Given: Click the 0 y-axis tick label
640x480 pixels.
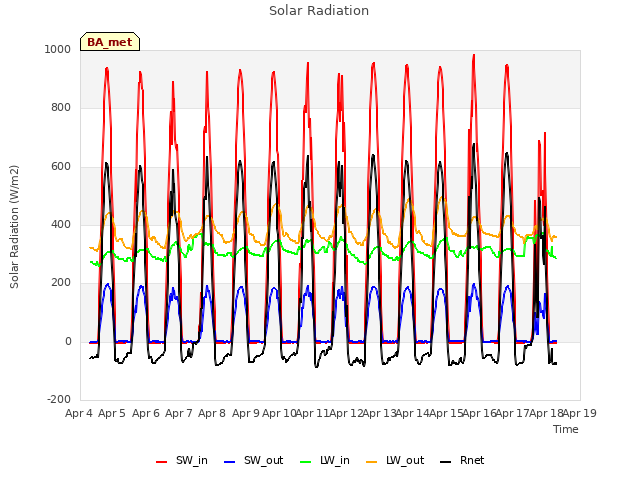Looking at the screenshot, I should coord(68,341).
